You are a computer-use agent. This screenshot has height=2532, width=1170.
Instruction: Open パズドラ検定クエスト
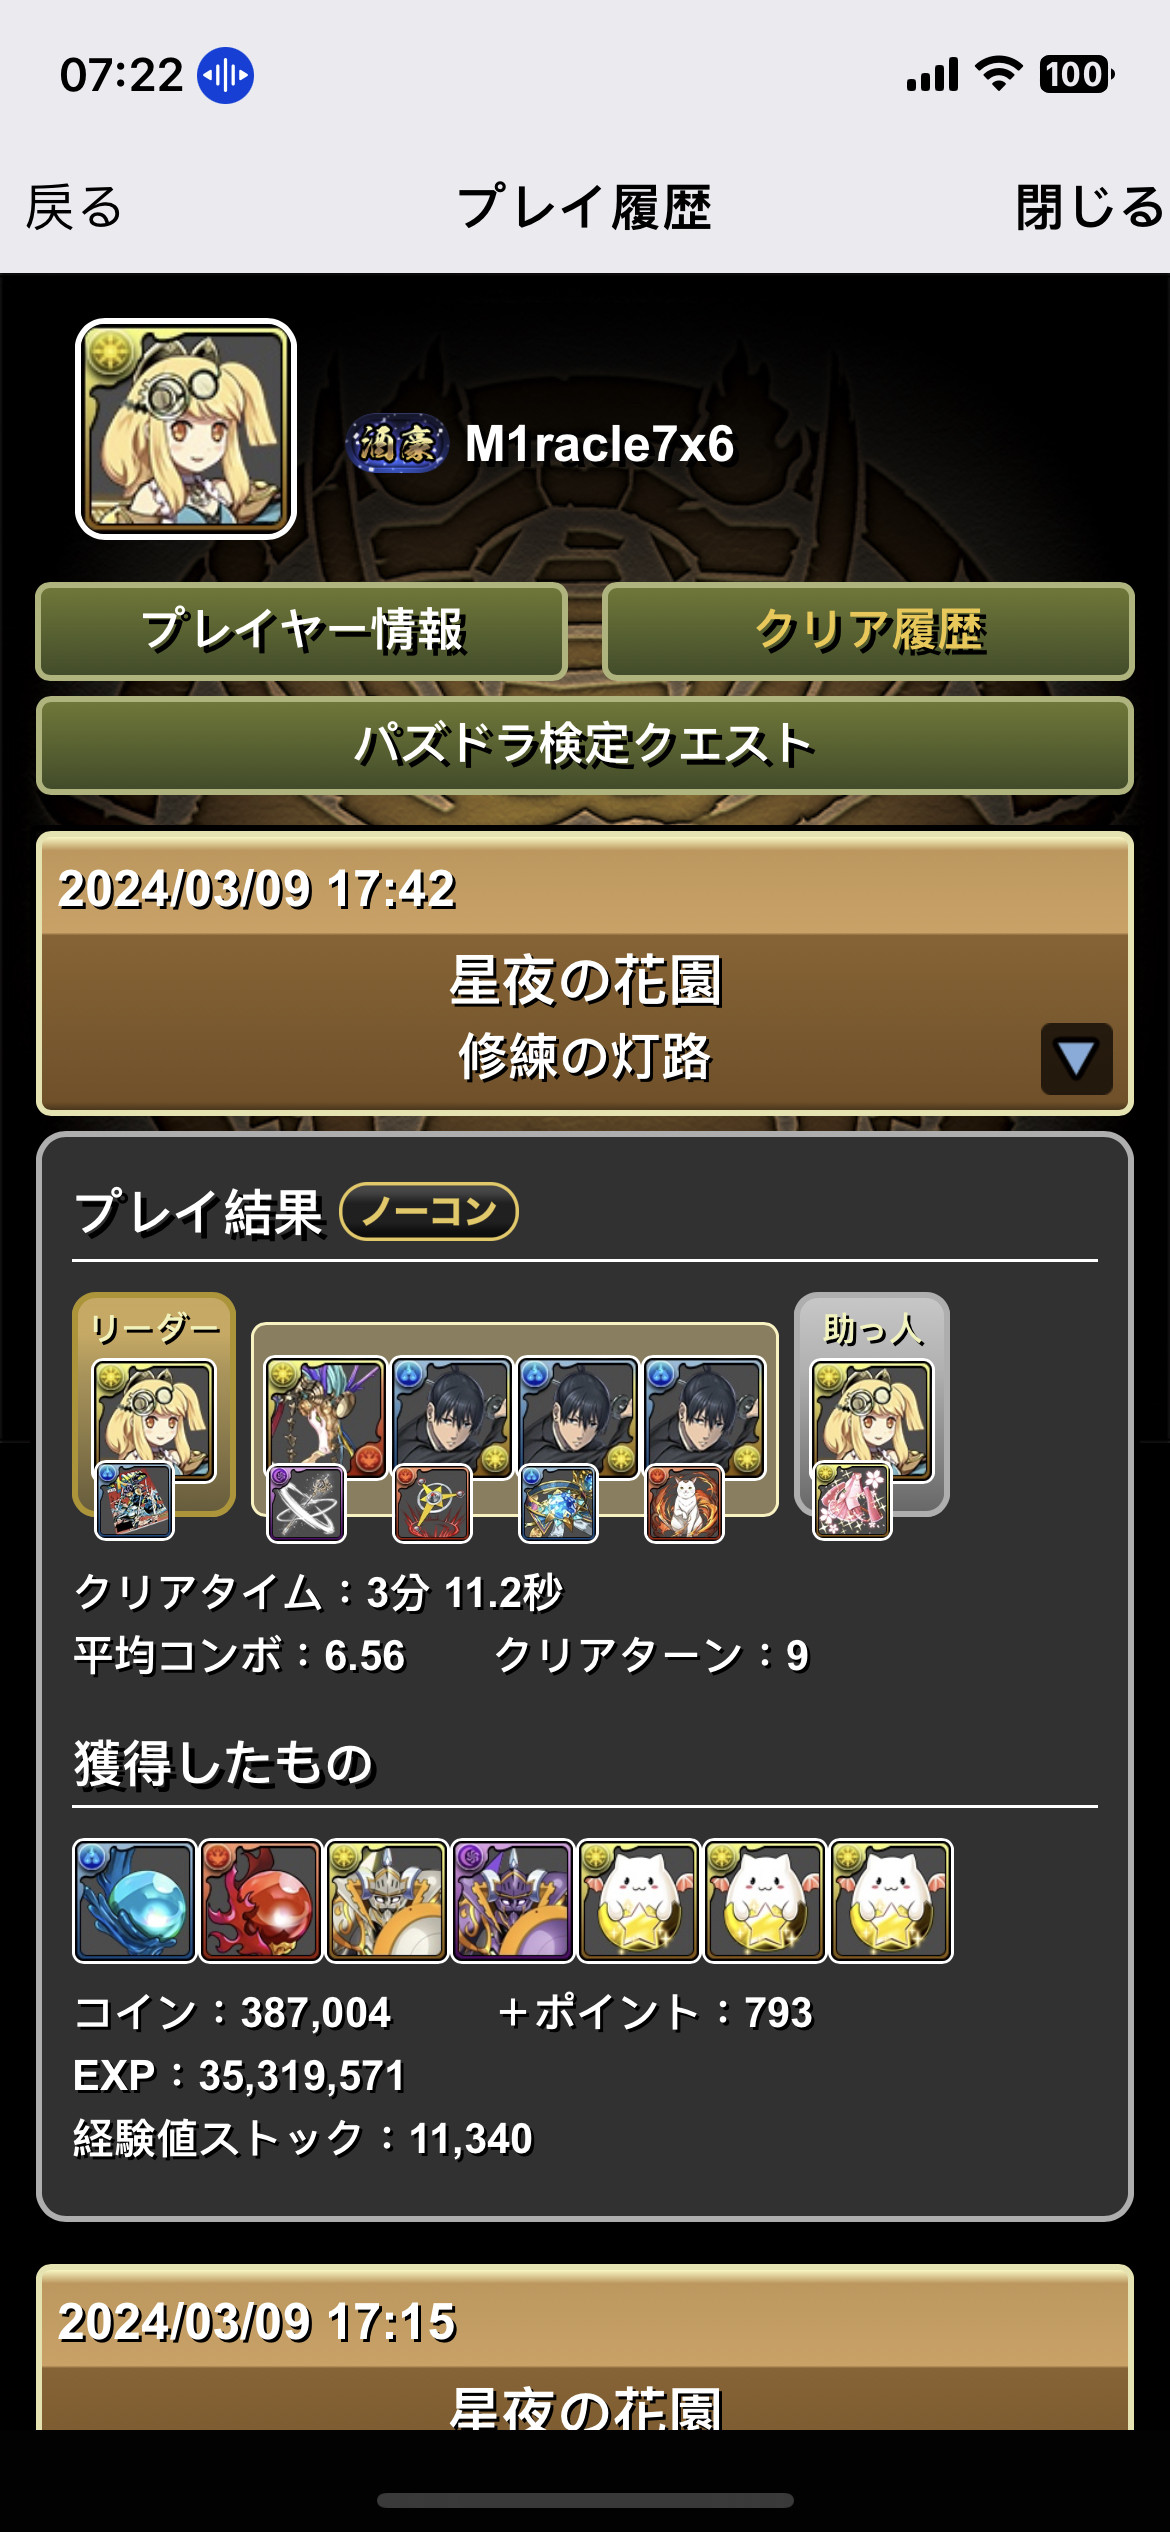[585, 745]
